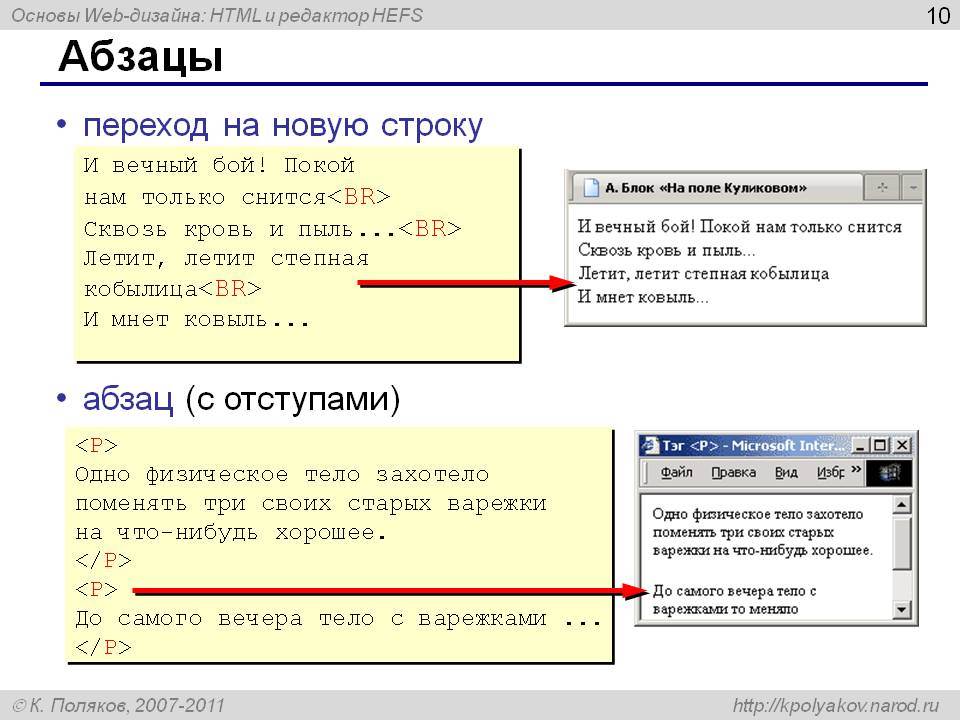The image size is (960, 720).
Task: Click the Internet Explorer icon in title bar
Action: click(650, 445)
